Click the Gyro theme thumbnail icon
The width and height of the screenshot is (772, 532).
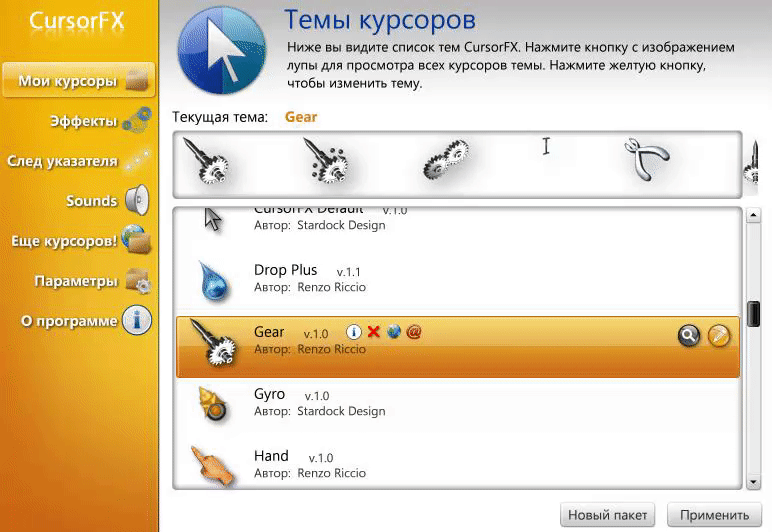(x=213, y=404)
